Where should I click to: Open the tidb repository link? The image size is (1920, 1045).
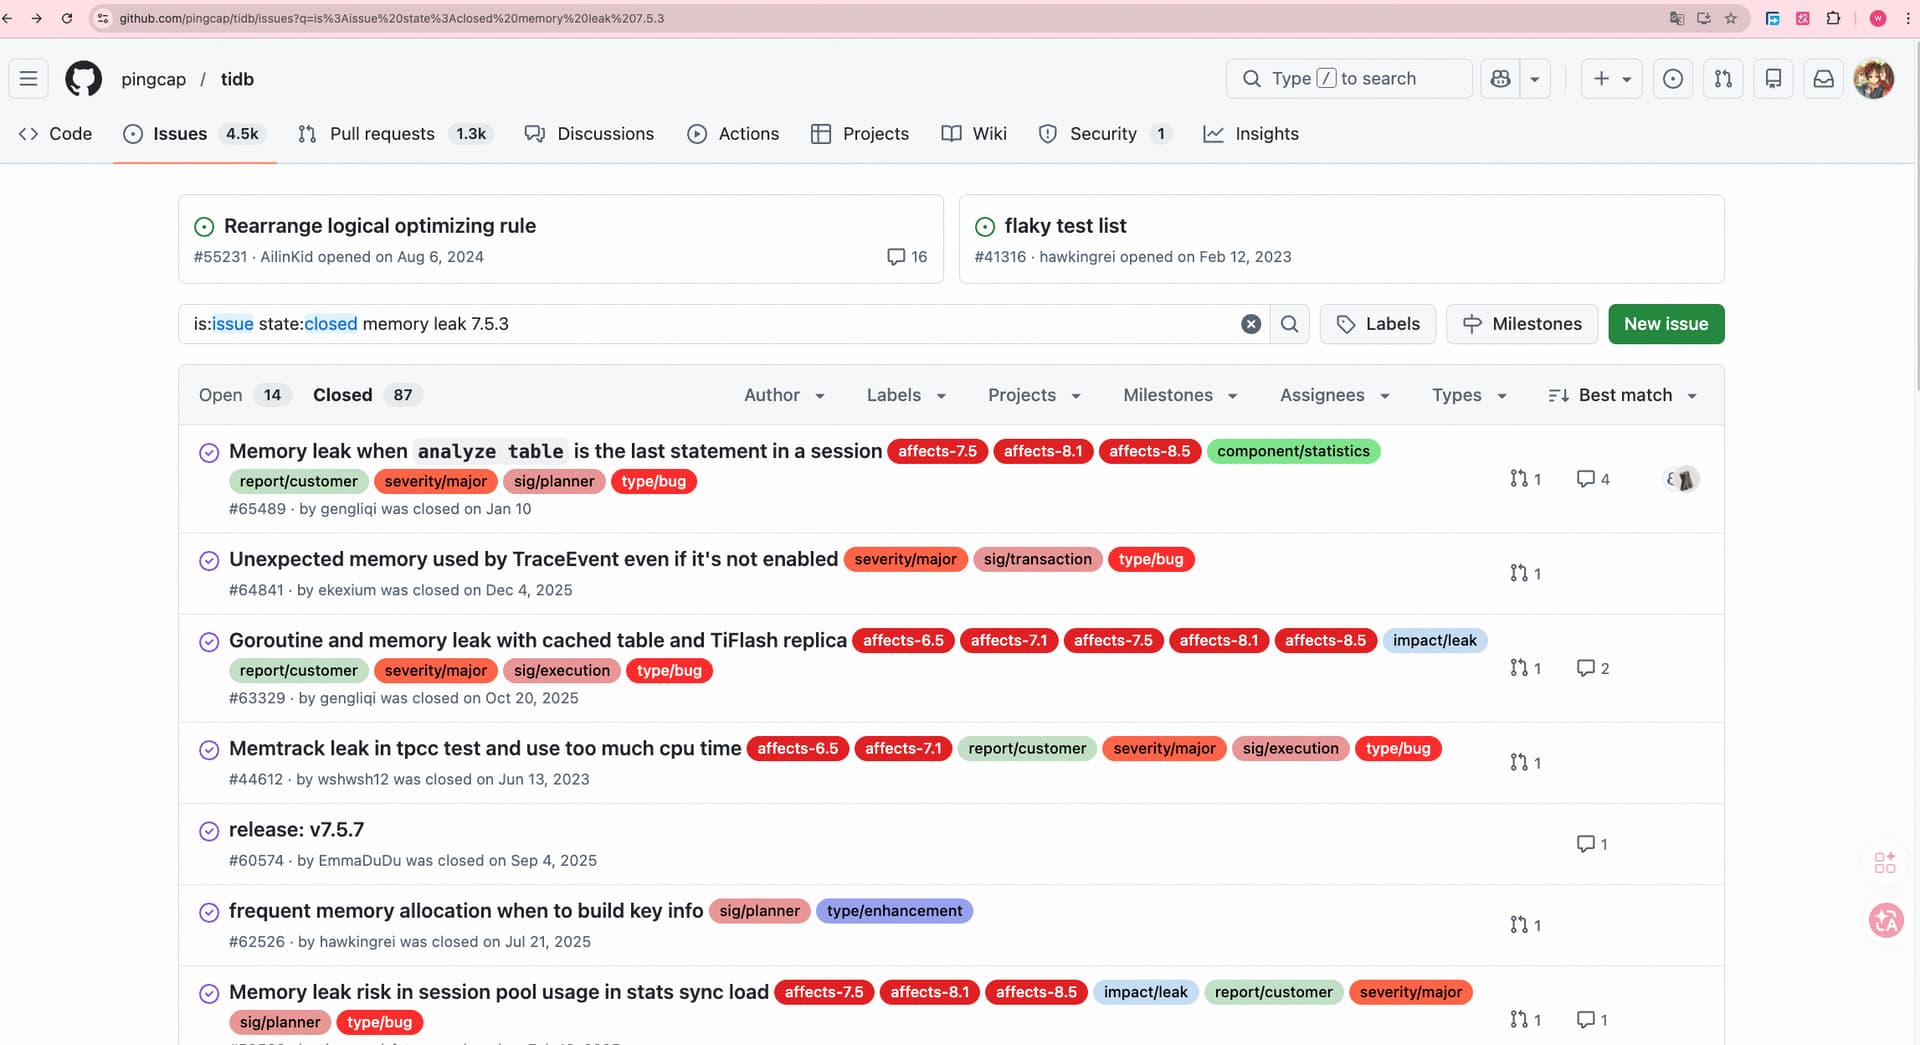(237, 79)
